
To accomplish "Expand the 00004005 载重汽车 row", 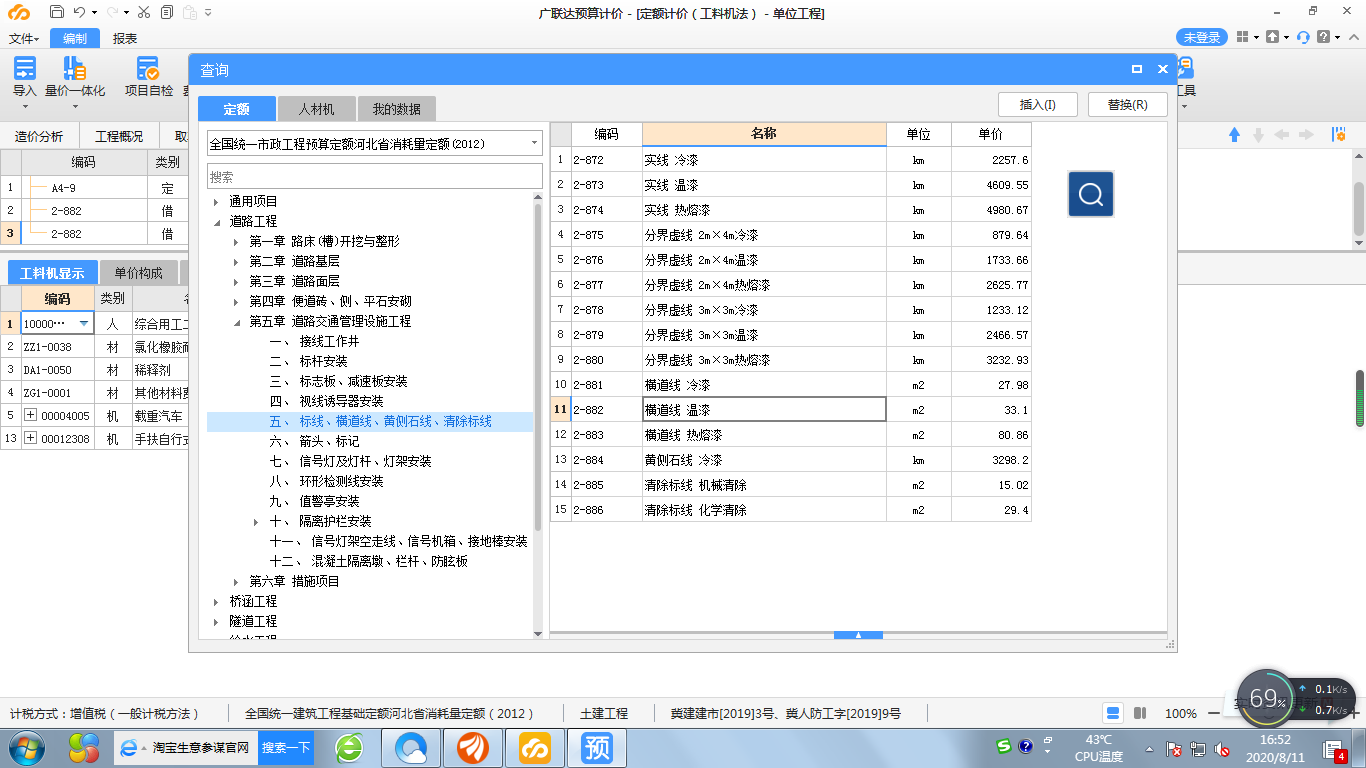I will (x=30, y=415).
